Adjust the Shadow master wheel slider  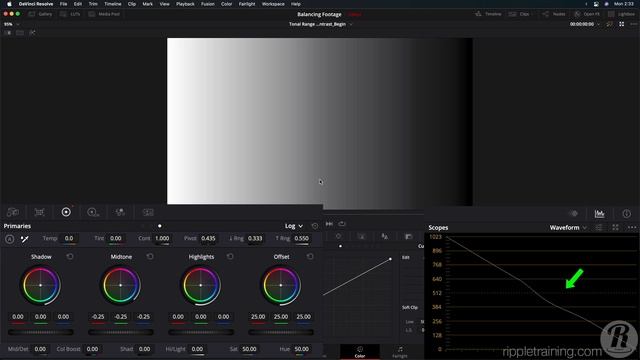pos(41,332)
